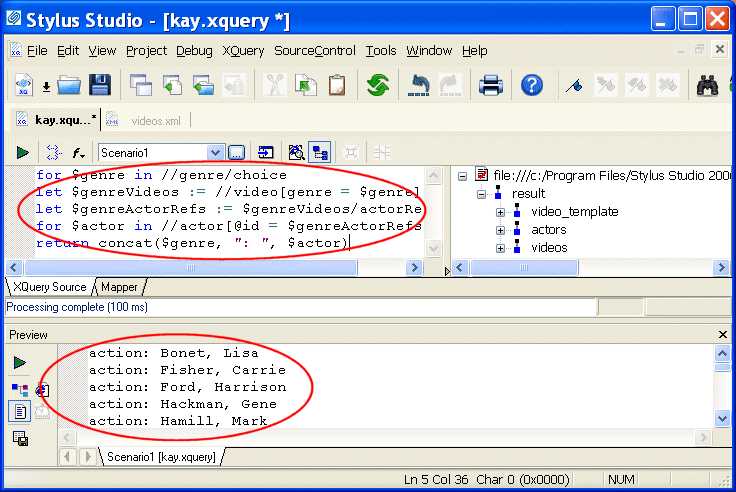The height and width of the screenshot is (492, 736).
Task: Save preview output using the Preview save icon
Action: pyautogui.click(x=19, y=439)
